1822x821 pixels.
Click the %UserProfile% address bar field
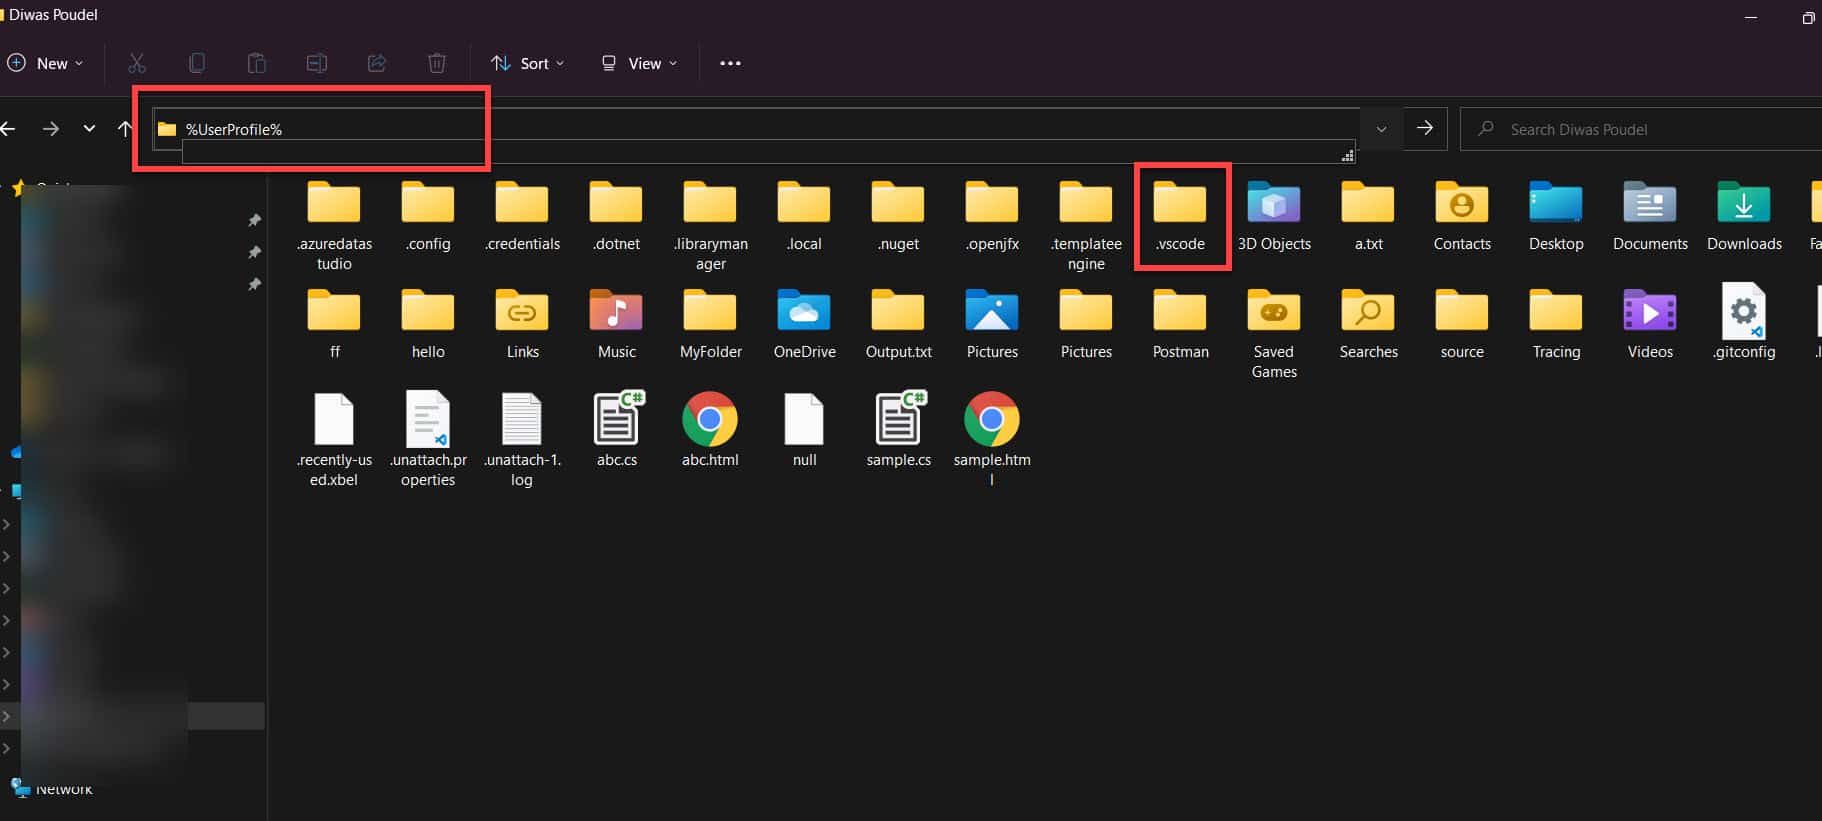tap(755, 129)
